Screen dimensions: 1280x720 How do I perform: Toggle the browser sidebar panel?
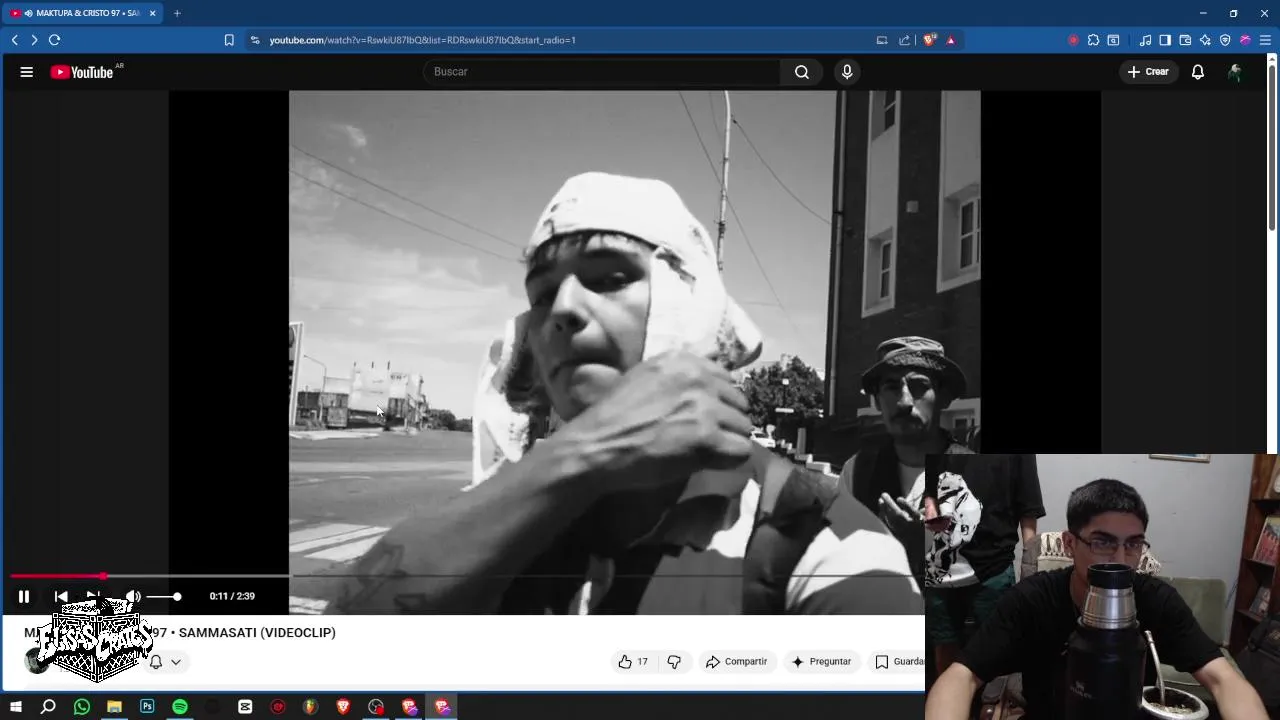pos(1165,40)
